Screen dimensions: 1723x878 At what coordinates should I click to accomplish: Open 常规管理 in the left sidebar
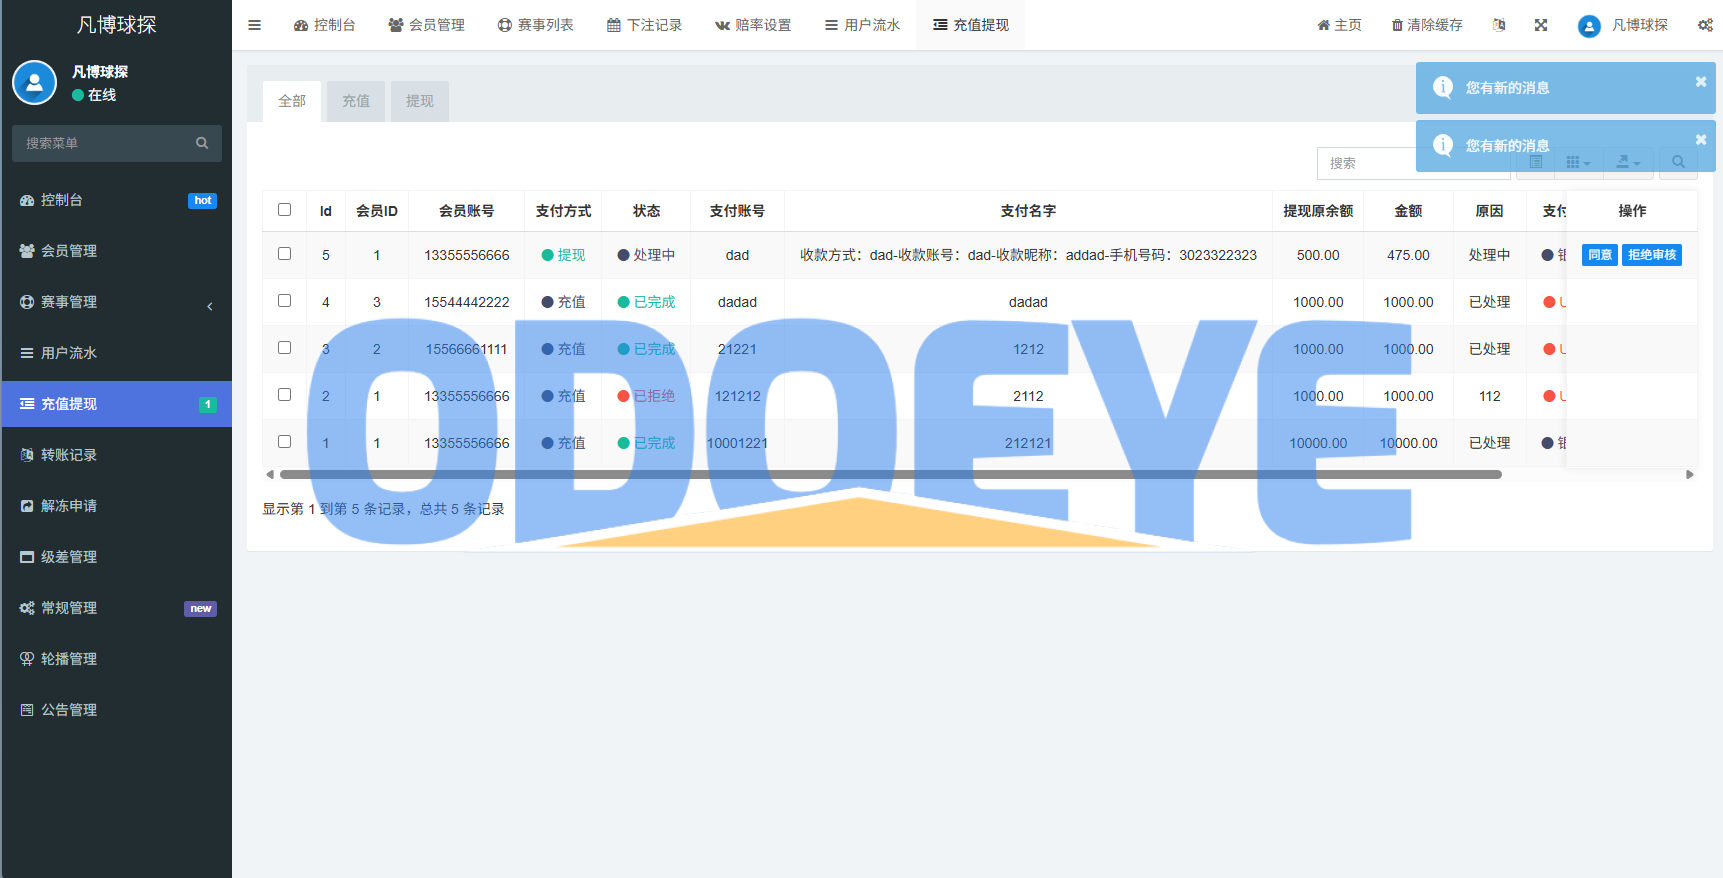(117, 608)
